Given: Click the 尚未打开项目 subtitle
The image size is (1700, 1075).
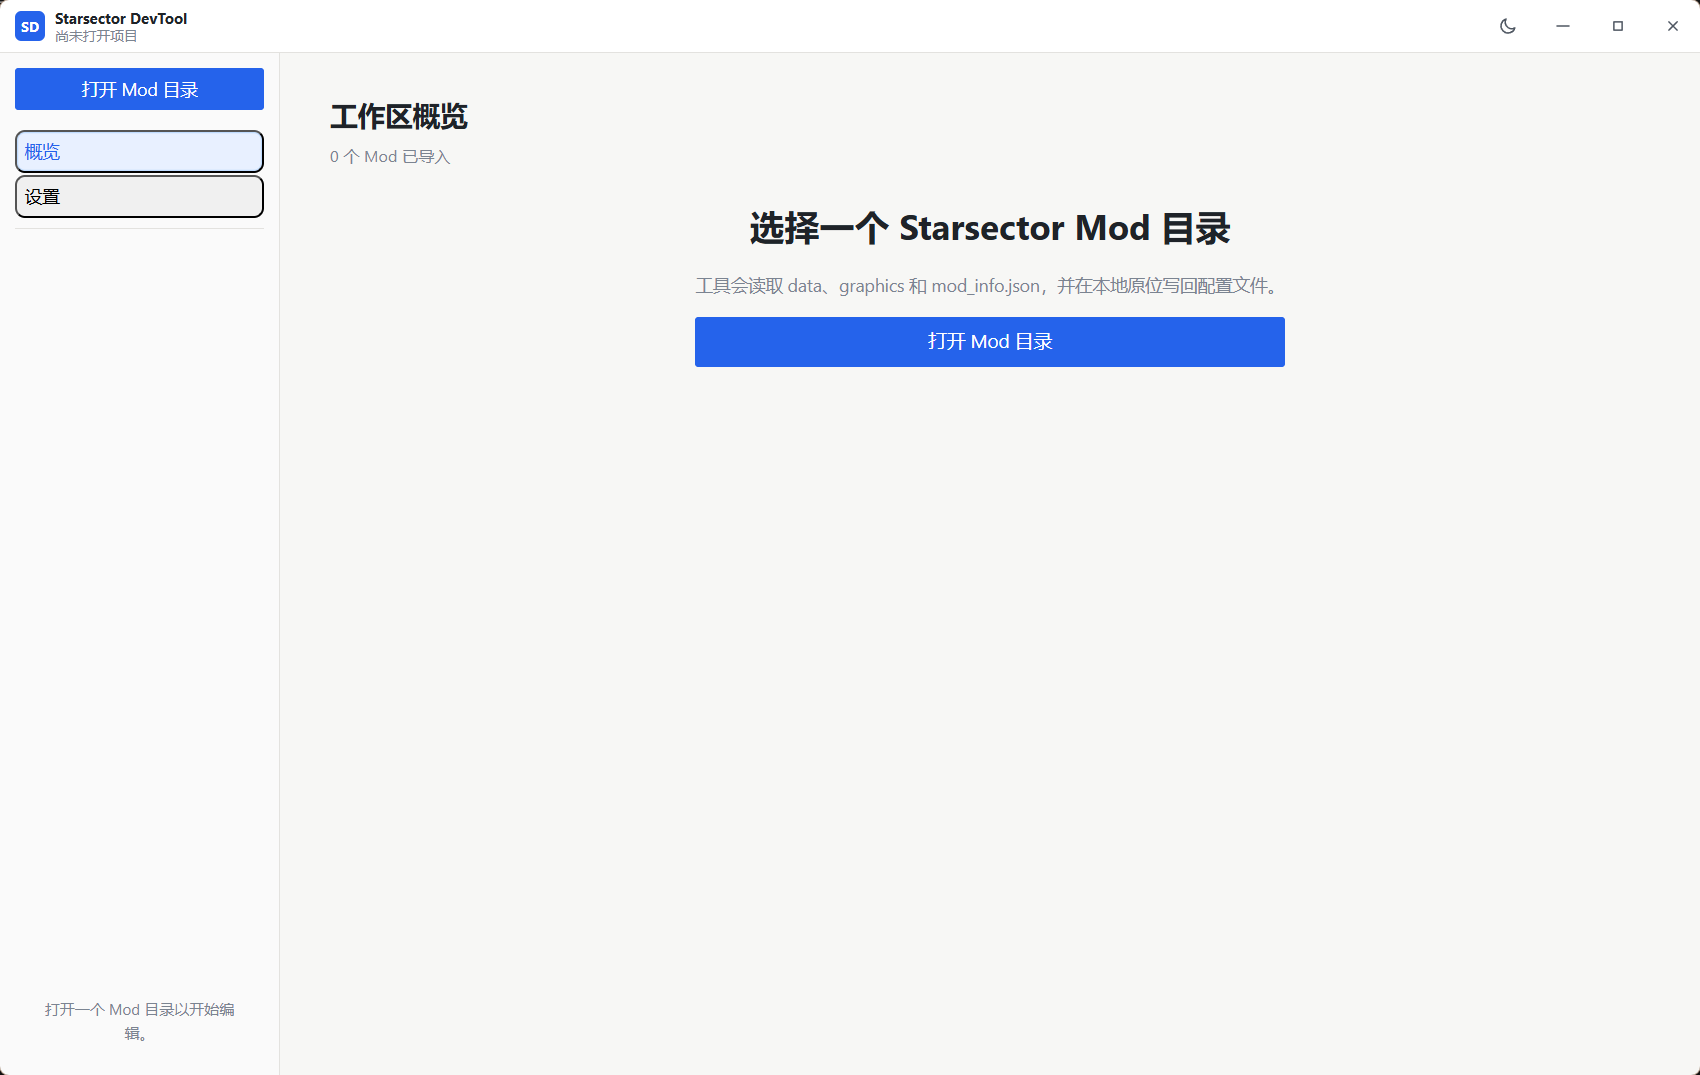Looking at the screenshot, I should click(96, 36).
